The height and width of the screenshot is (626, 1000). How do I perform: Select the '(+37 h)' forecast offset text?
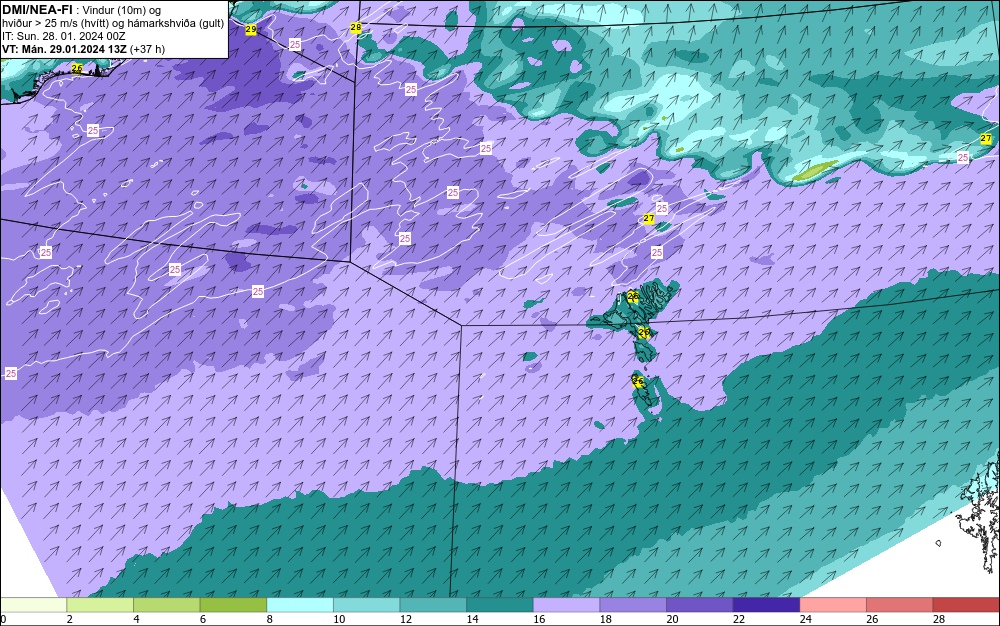tap(147, 49)
